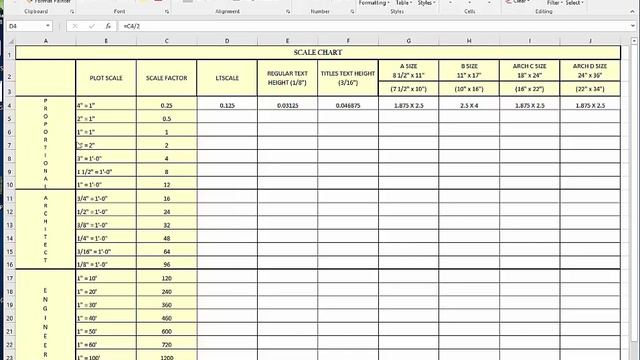Open the Name Box dropdown arrow
640x360 pixels.
tap(48, 26)
